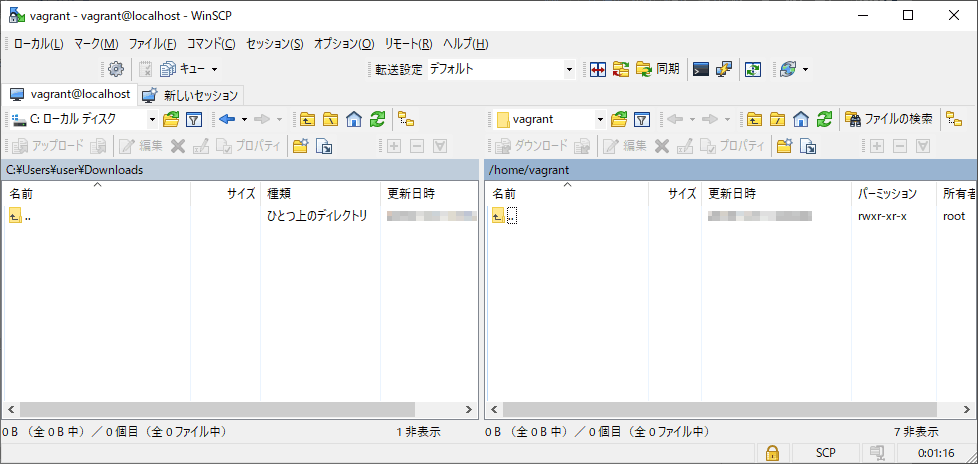Click the remote path /home/vagrant bar

730,170
